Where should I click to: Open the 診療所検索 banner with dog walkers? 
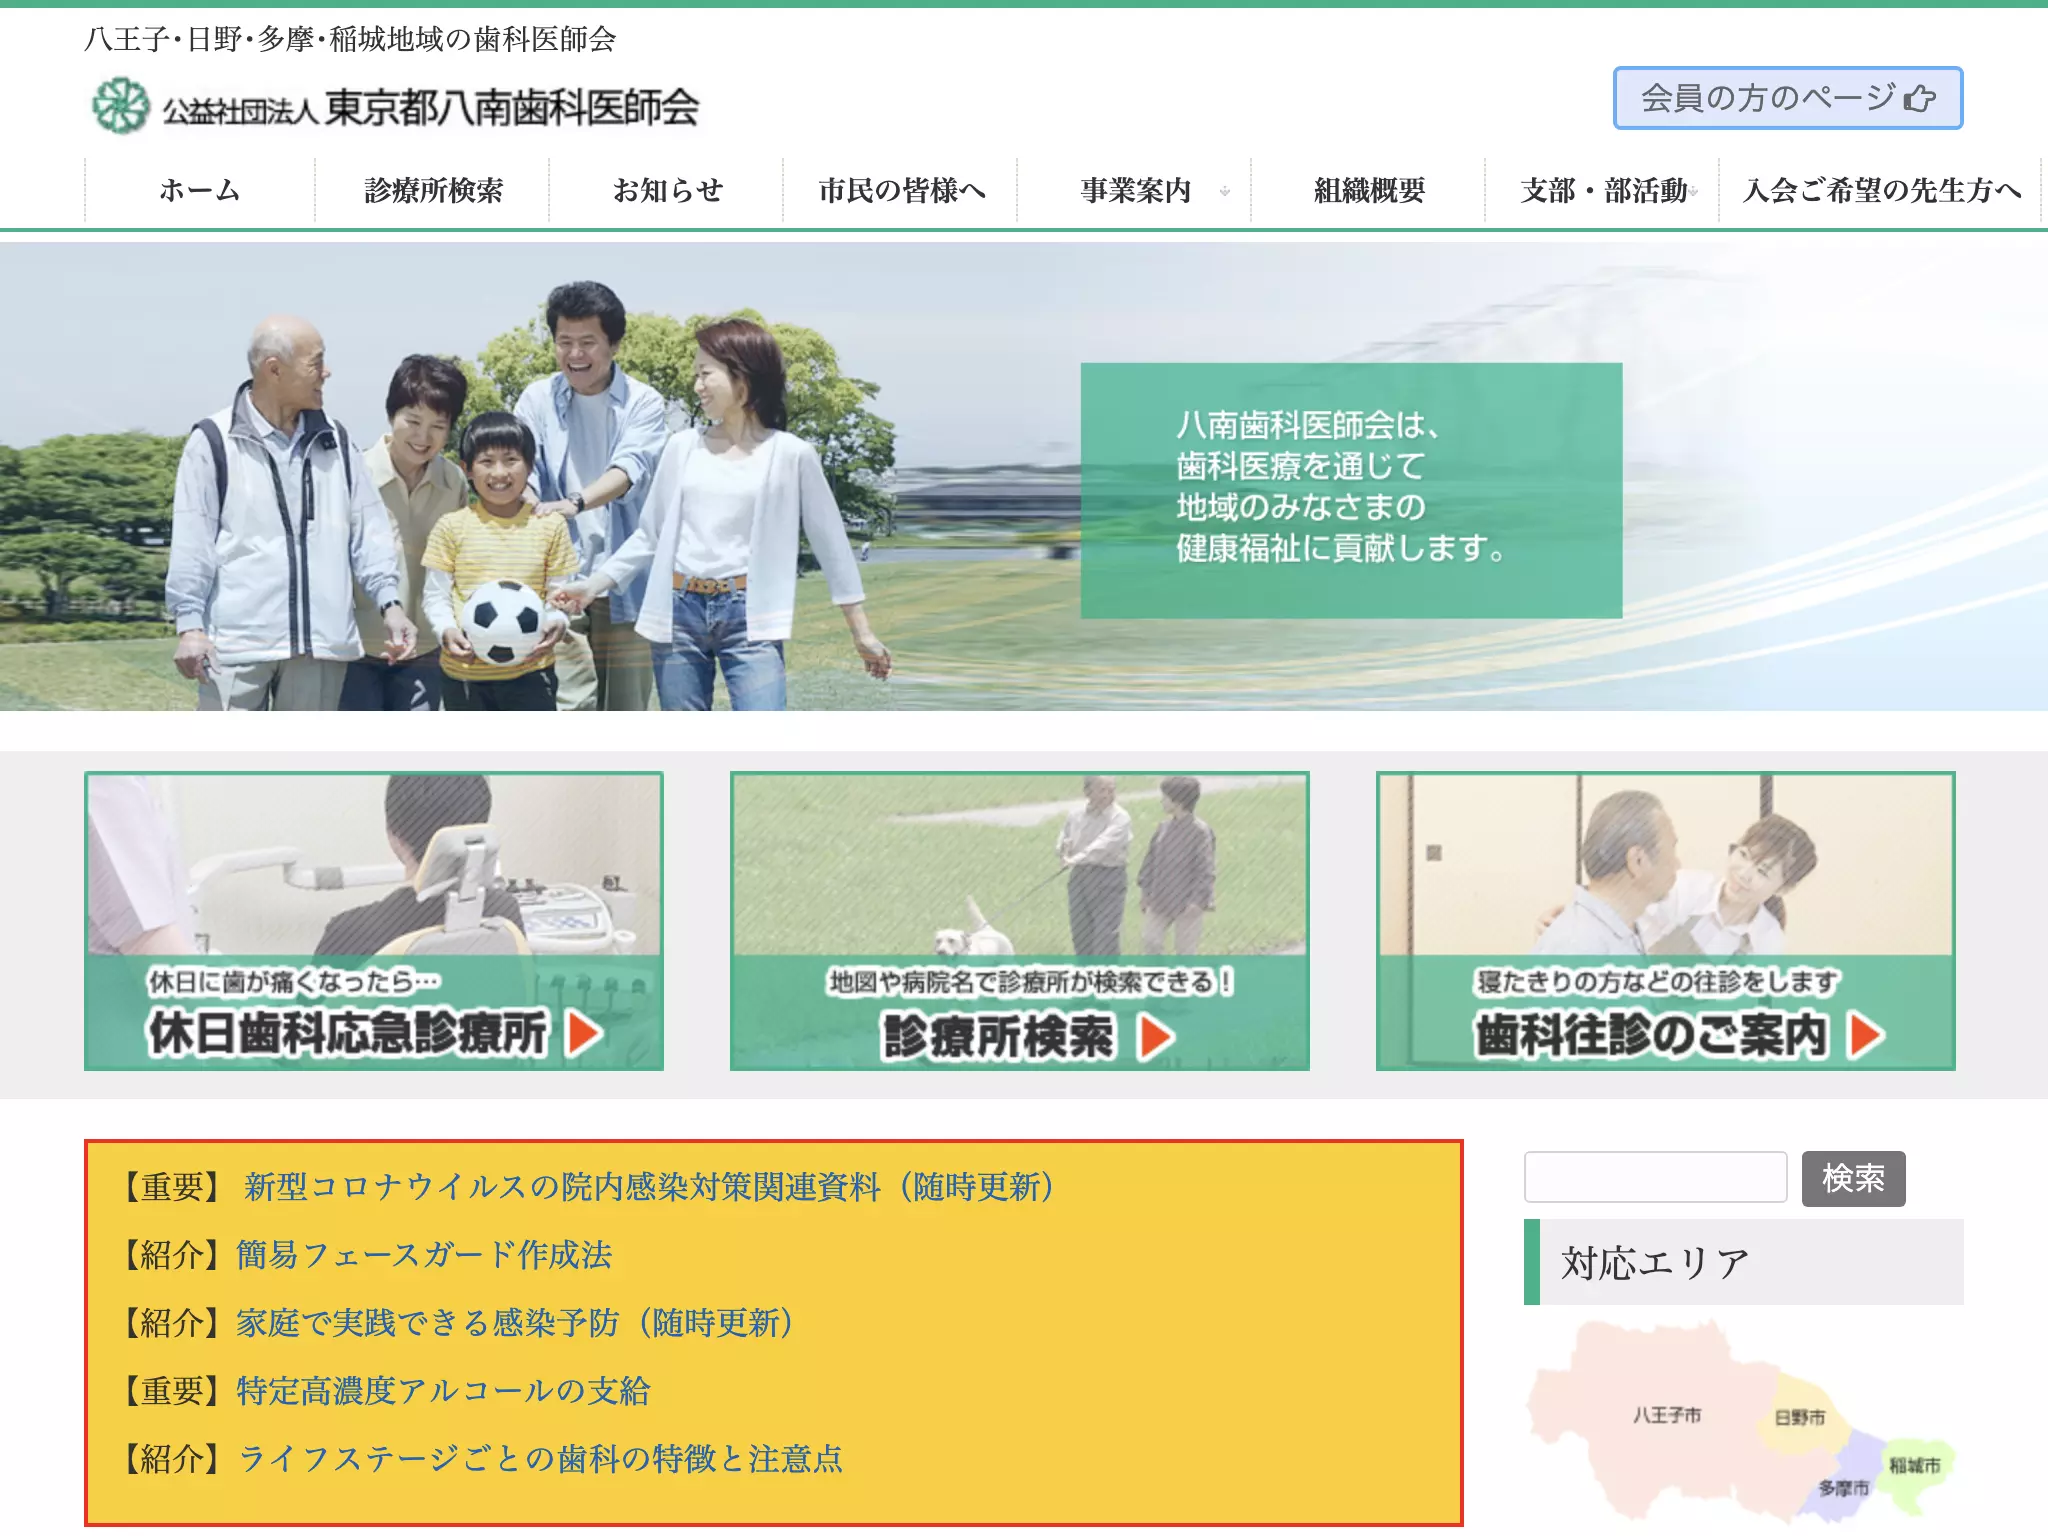tap(1019, 921)
